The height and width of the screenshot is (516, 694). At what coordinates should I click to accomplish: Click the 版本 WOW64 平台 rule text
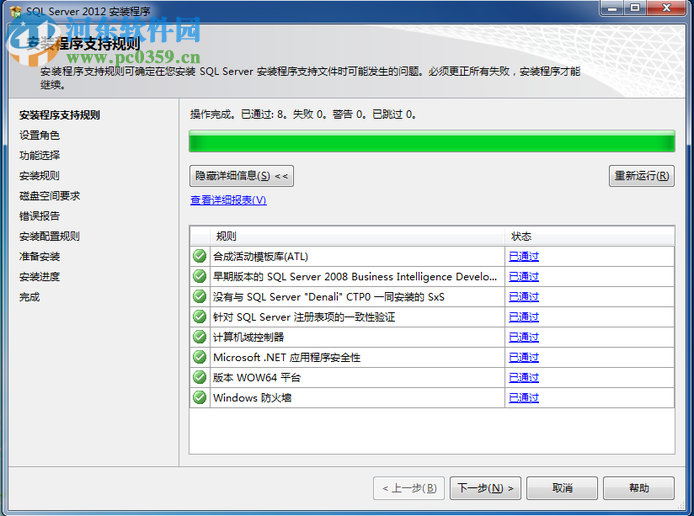257,377
